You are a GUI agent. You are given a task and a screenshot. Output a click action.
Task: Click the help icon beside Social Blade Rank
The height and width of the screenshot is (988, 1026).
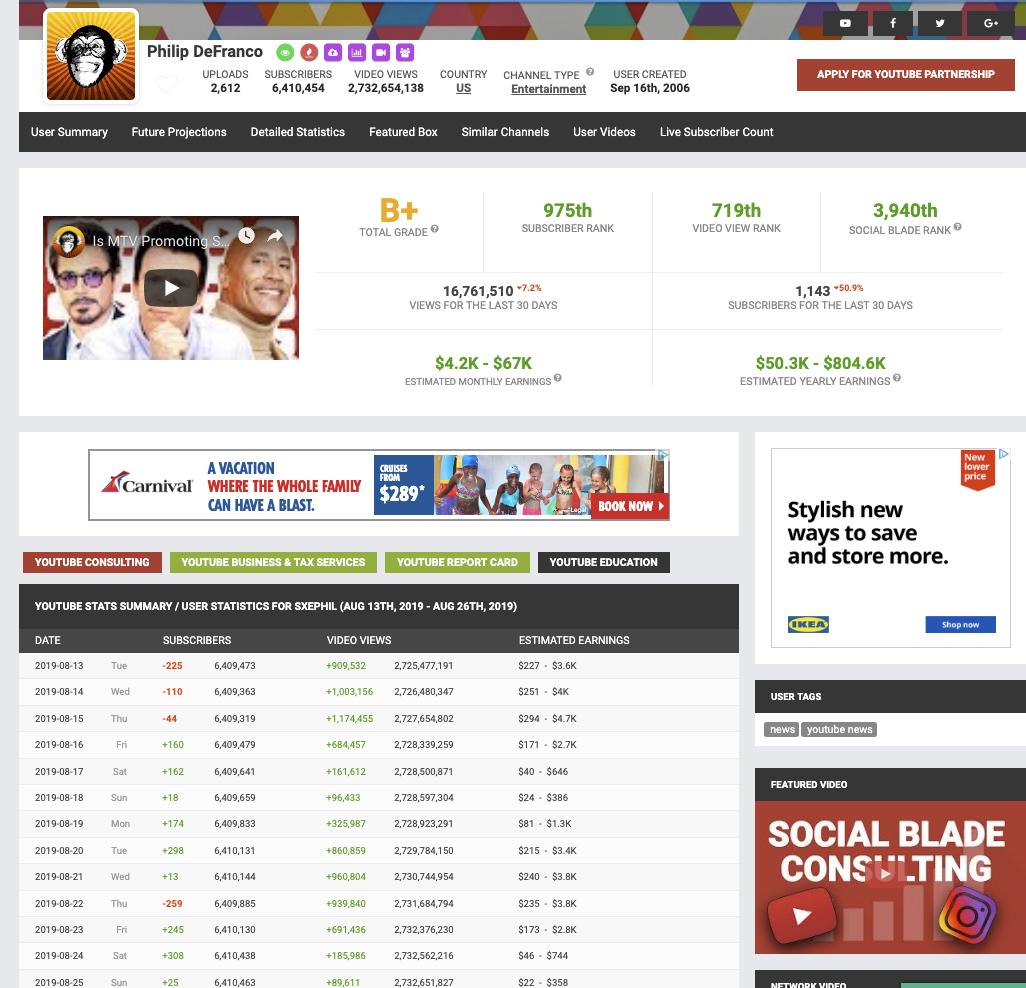pyautogui.click(x=957, y=227)
